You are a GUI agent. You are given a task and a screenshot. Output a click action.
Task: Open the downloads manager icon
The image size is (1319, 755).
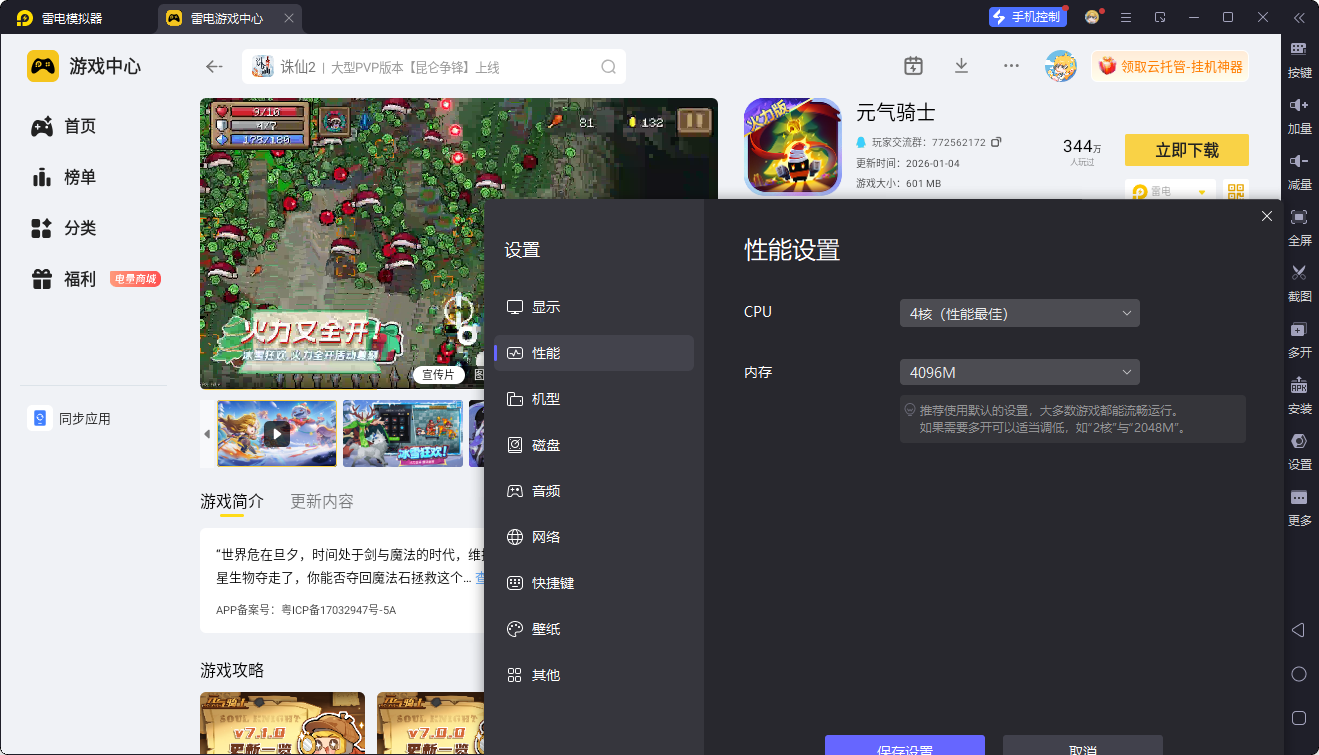point(961,66)
